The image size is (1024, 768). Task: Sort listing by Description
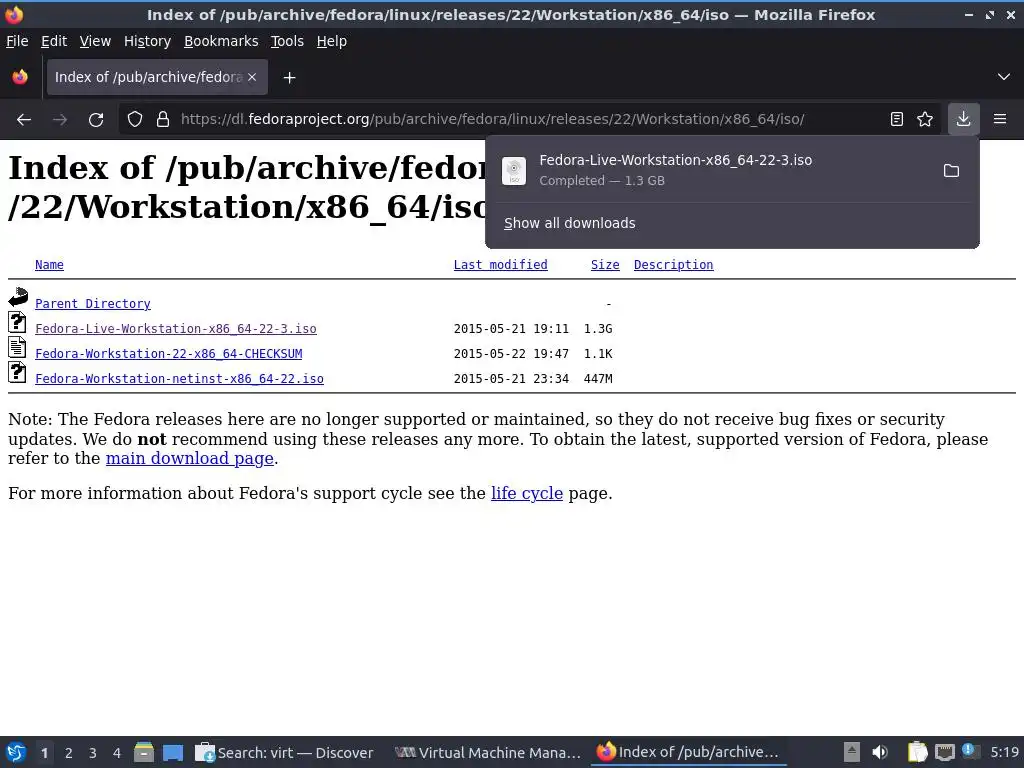click(673, 264)
